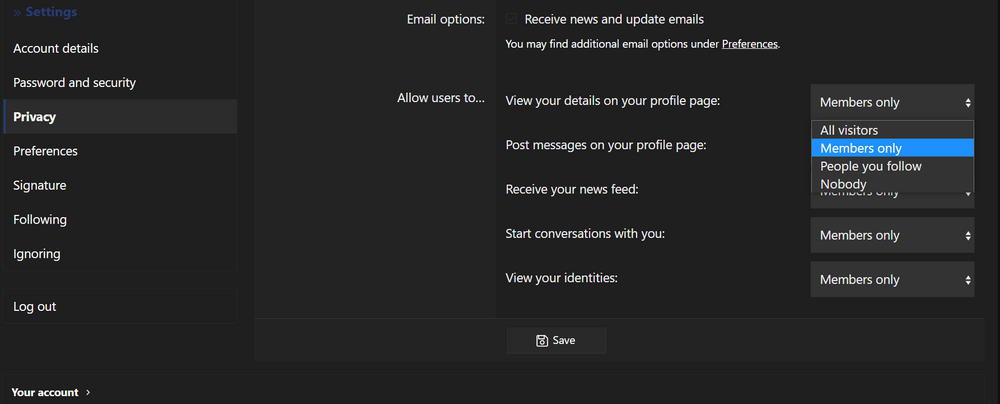Screen dimensions: 1000x404
Task: Expand the View your identities dropdown
Action: coord(892,280)
